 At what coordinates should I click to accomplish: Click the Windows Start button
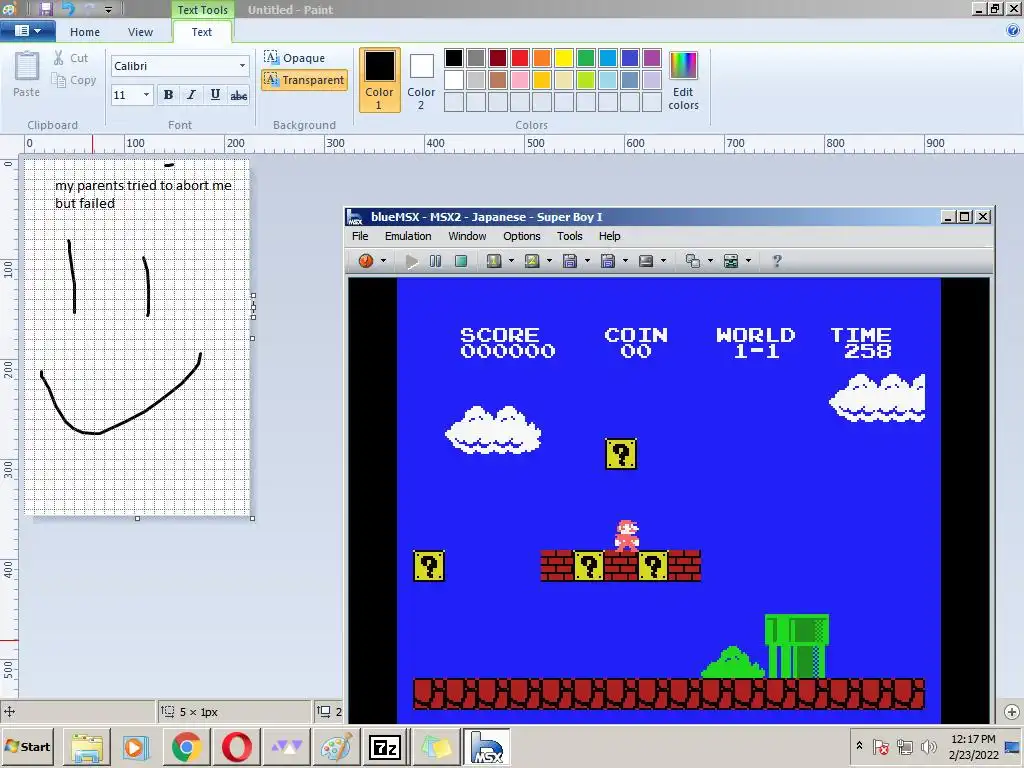[27, 746]
